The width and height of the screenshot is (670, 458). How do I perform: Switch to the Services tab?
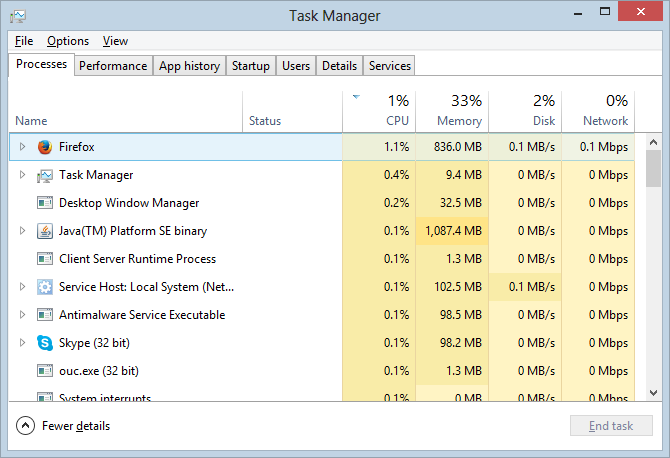point(390,66)
